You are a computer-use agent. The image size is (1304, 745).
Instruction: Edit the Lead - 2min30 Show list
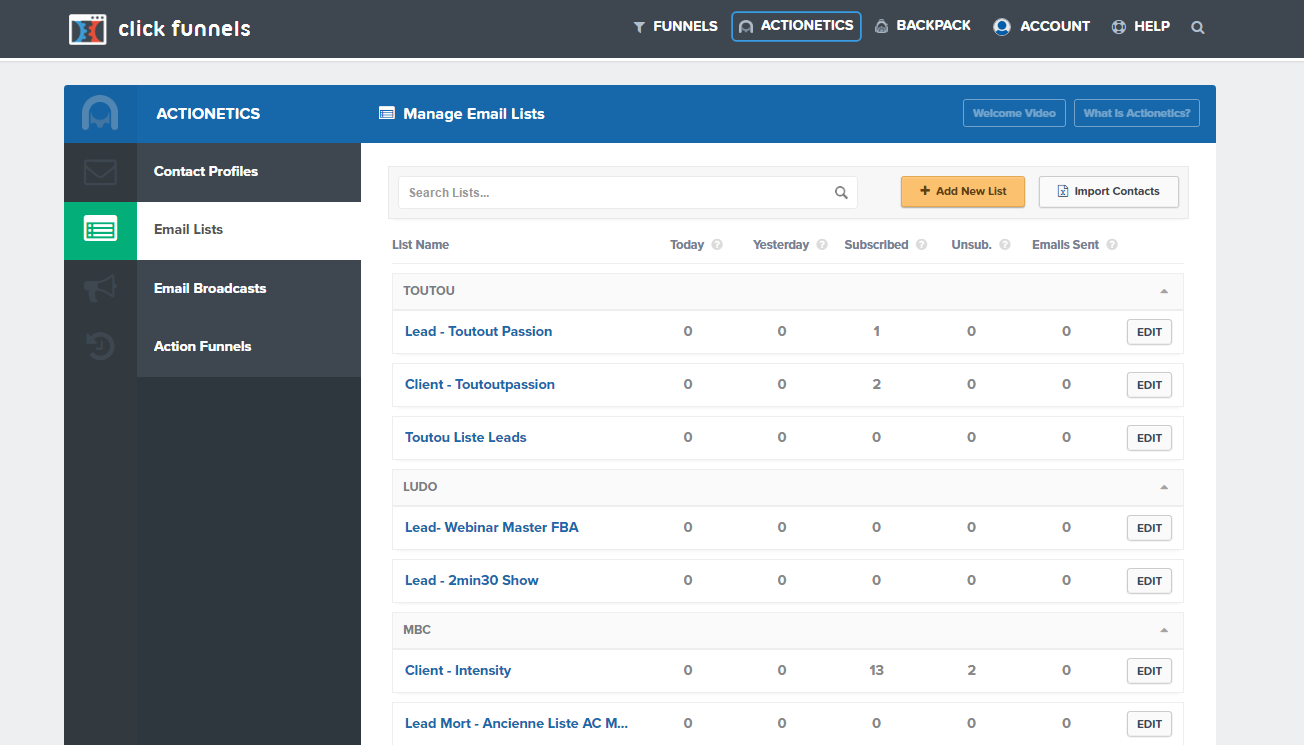tap(1149, 581)
